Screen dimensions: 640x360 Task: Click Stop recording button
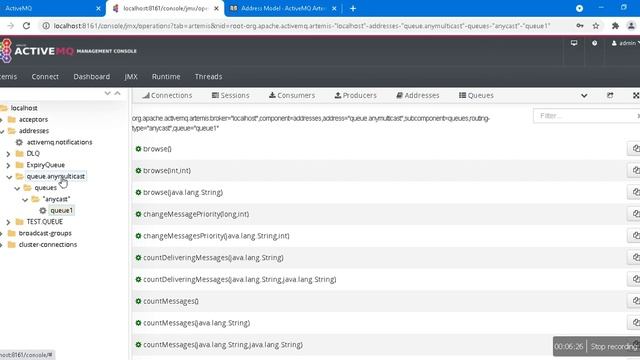614,347
